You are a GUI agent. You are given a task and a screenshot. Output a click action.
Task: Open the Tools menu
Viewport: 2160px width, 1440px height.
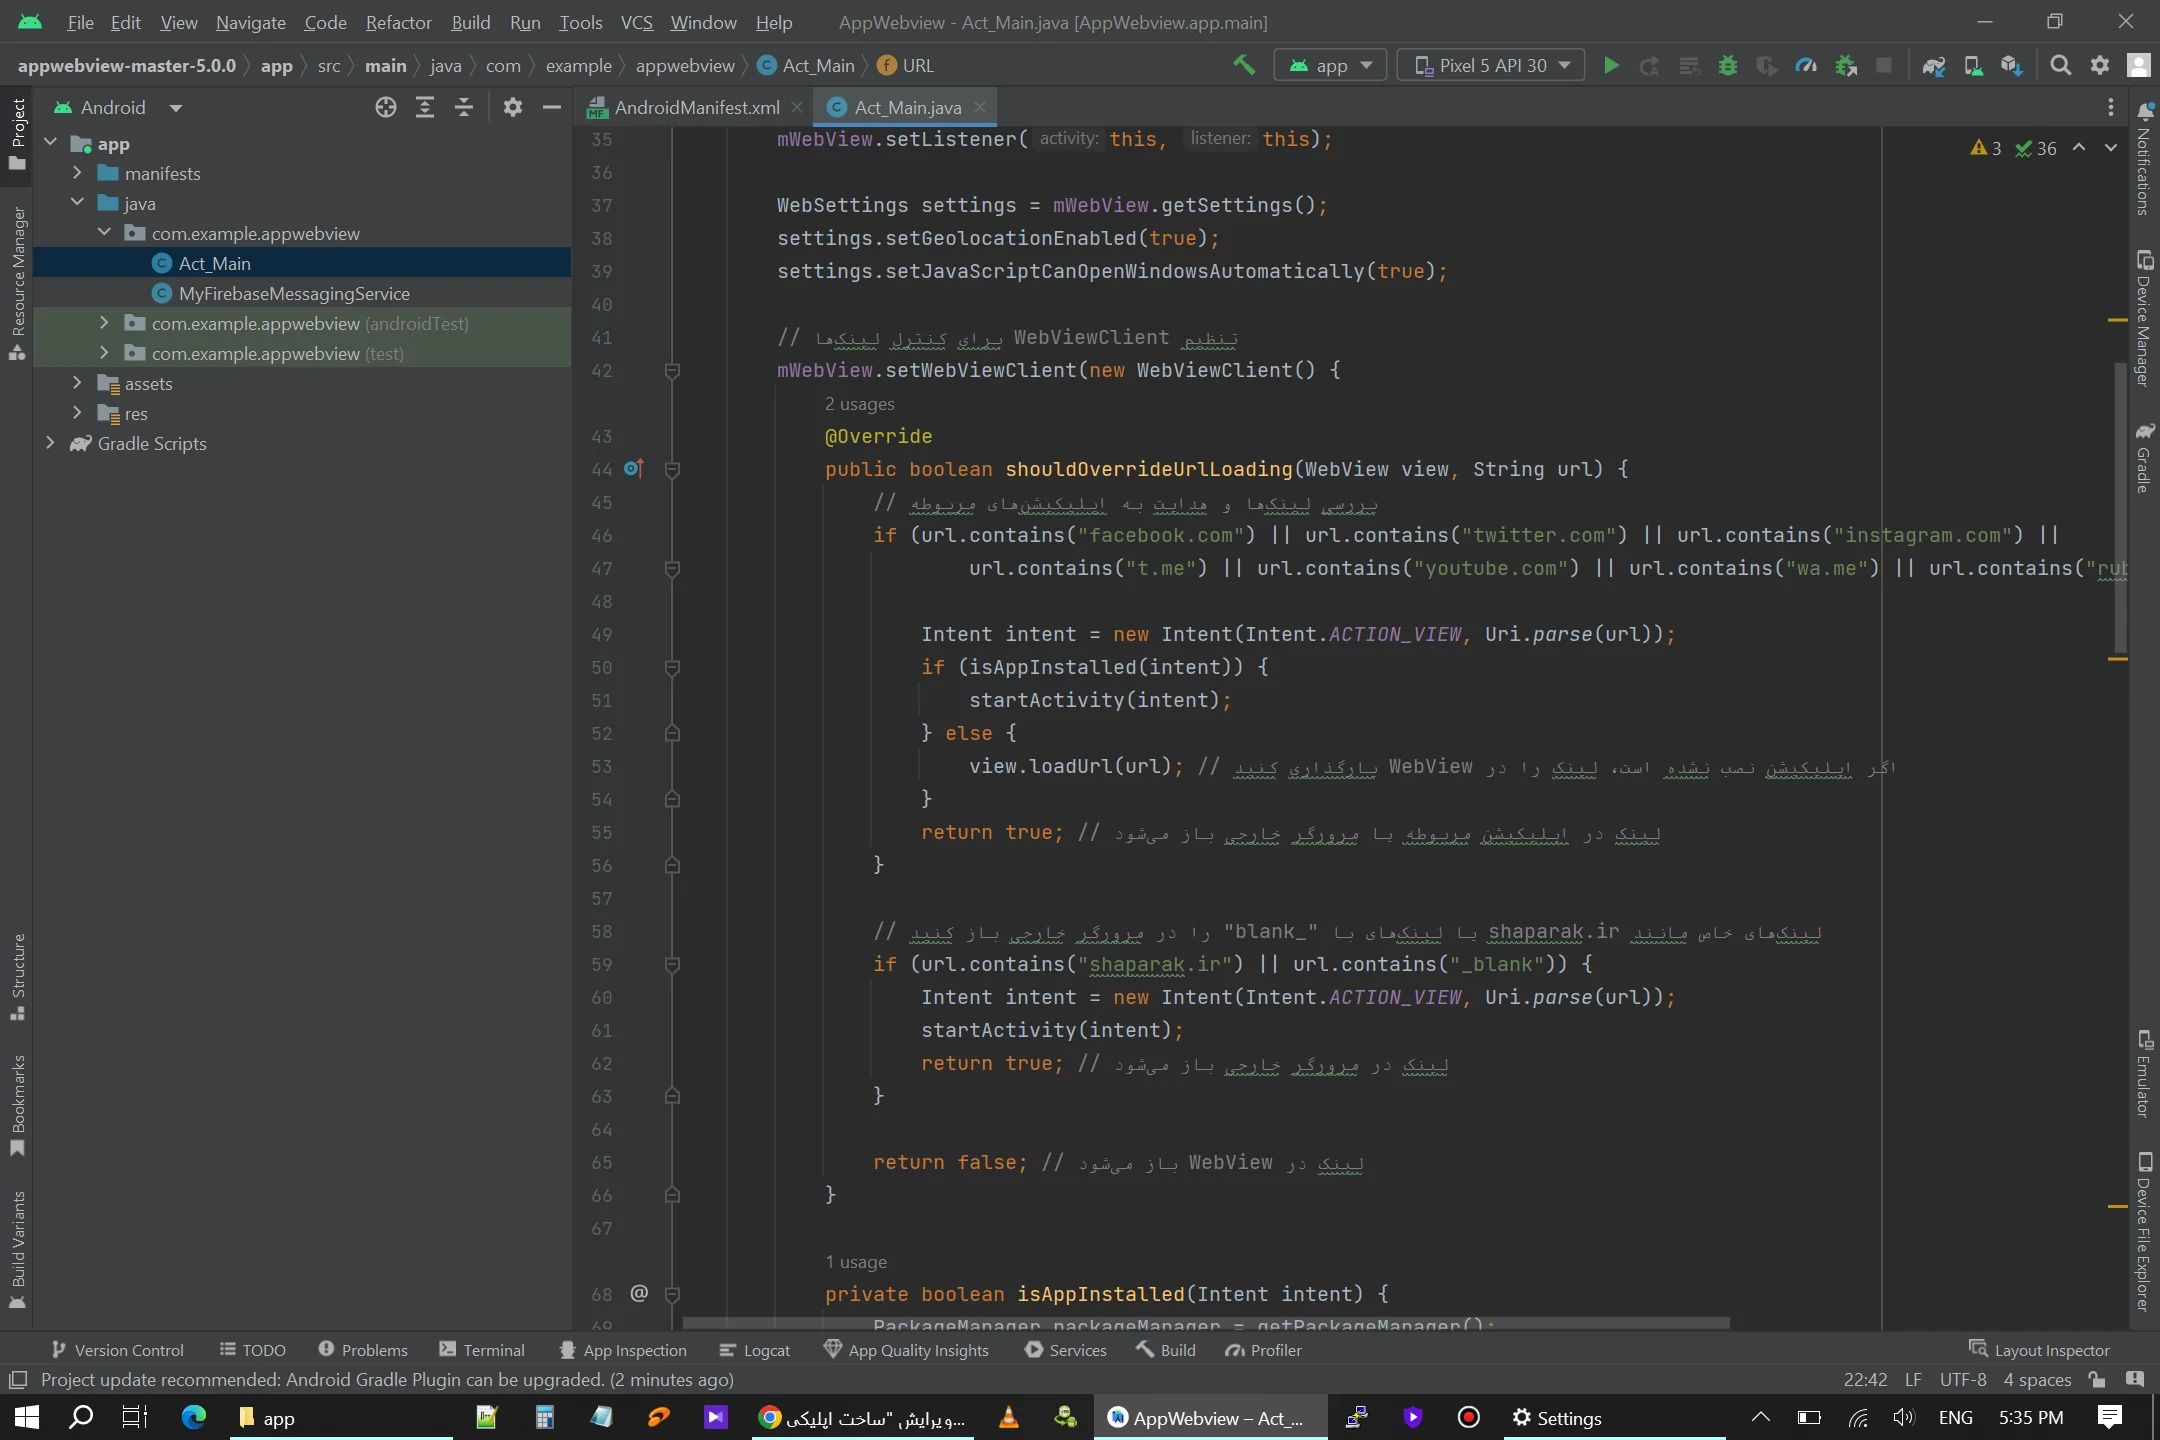pos(581,22)
